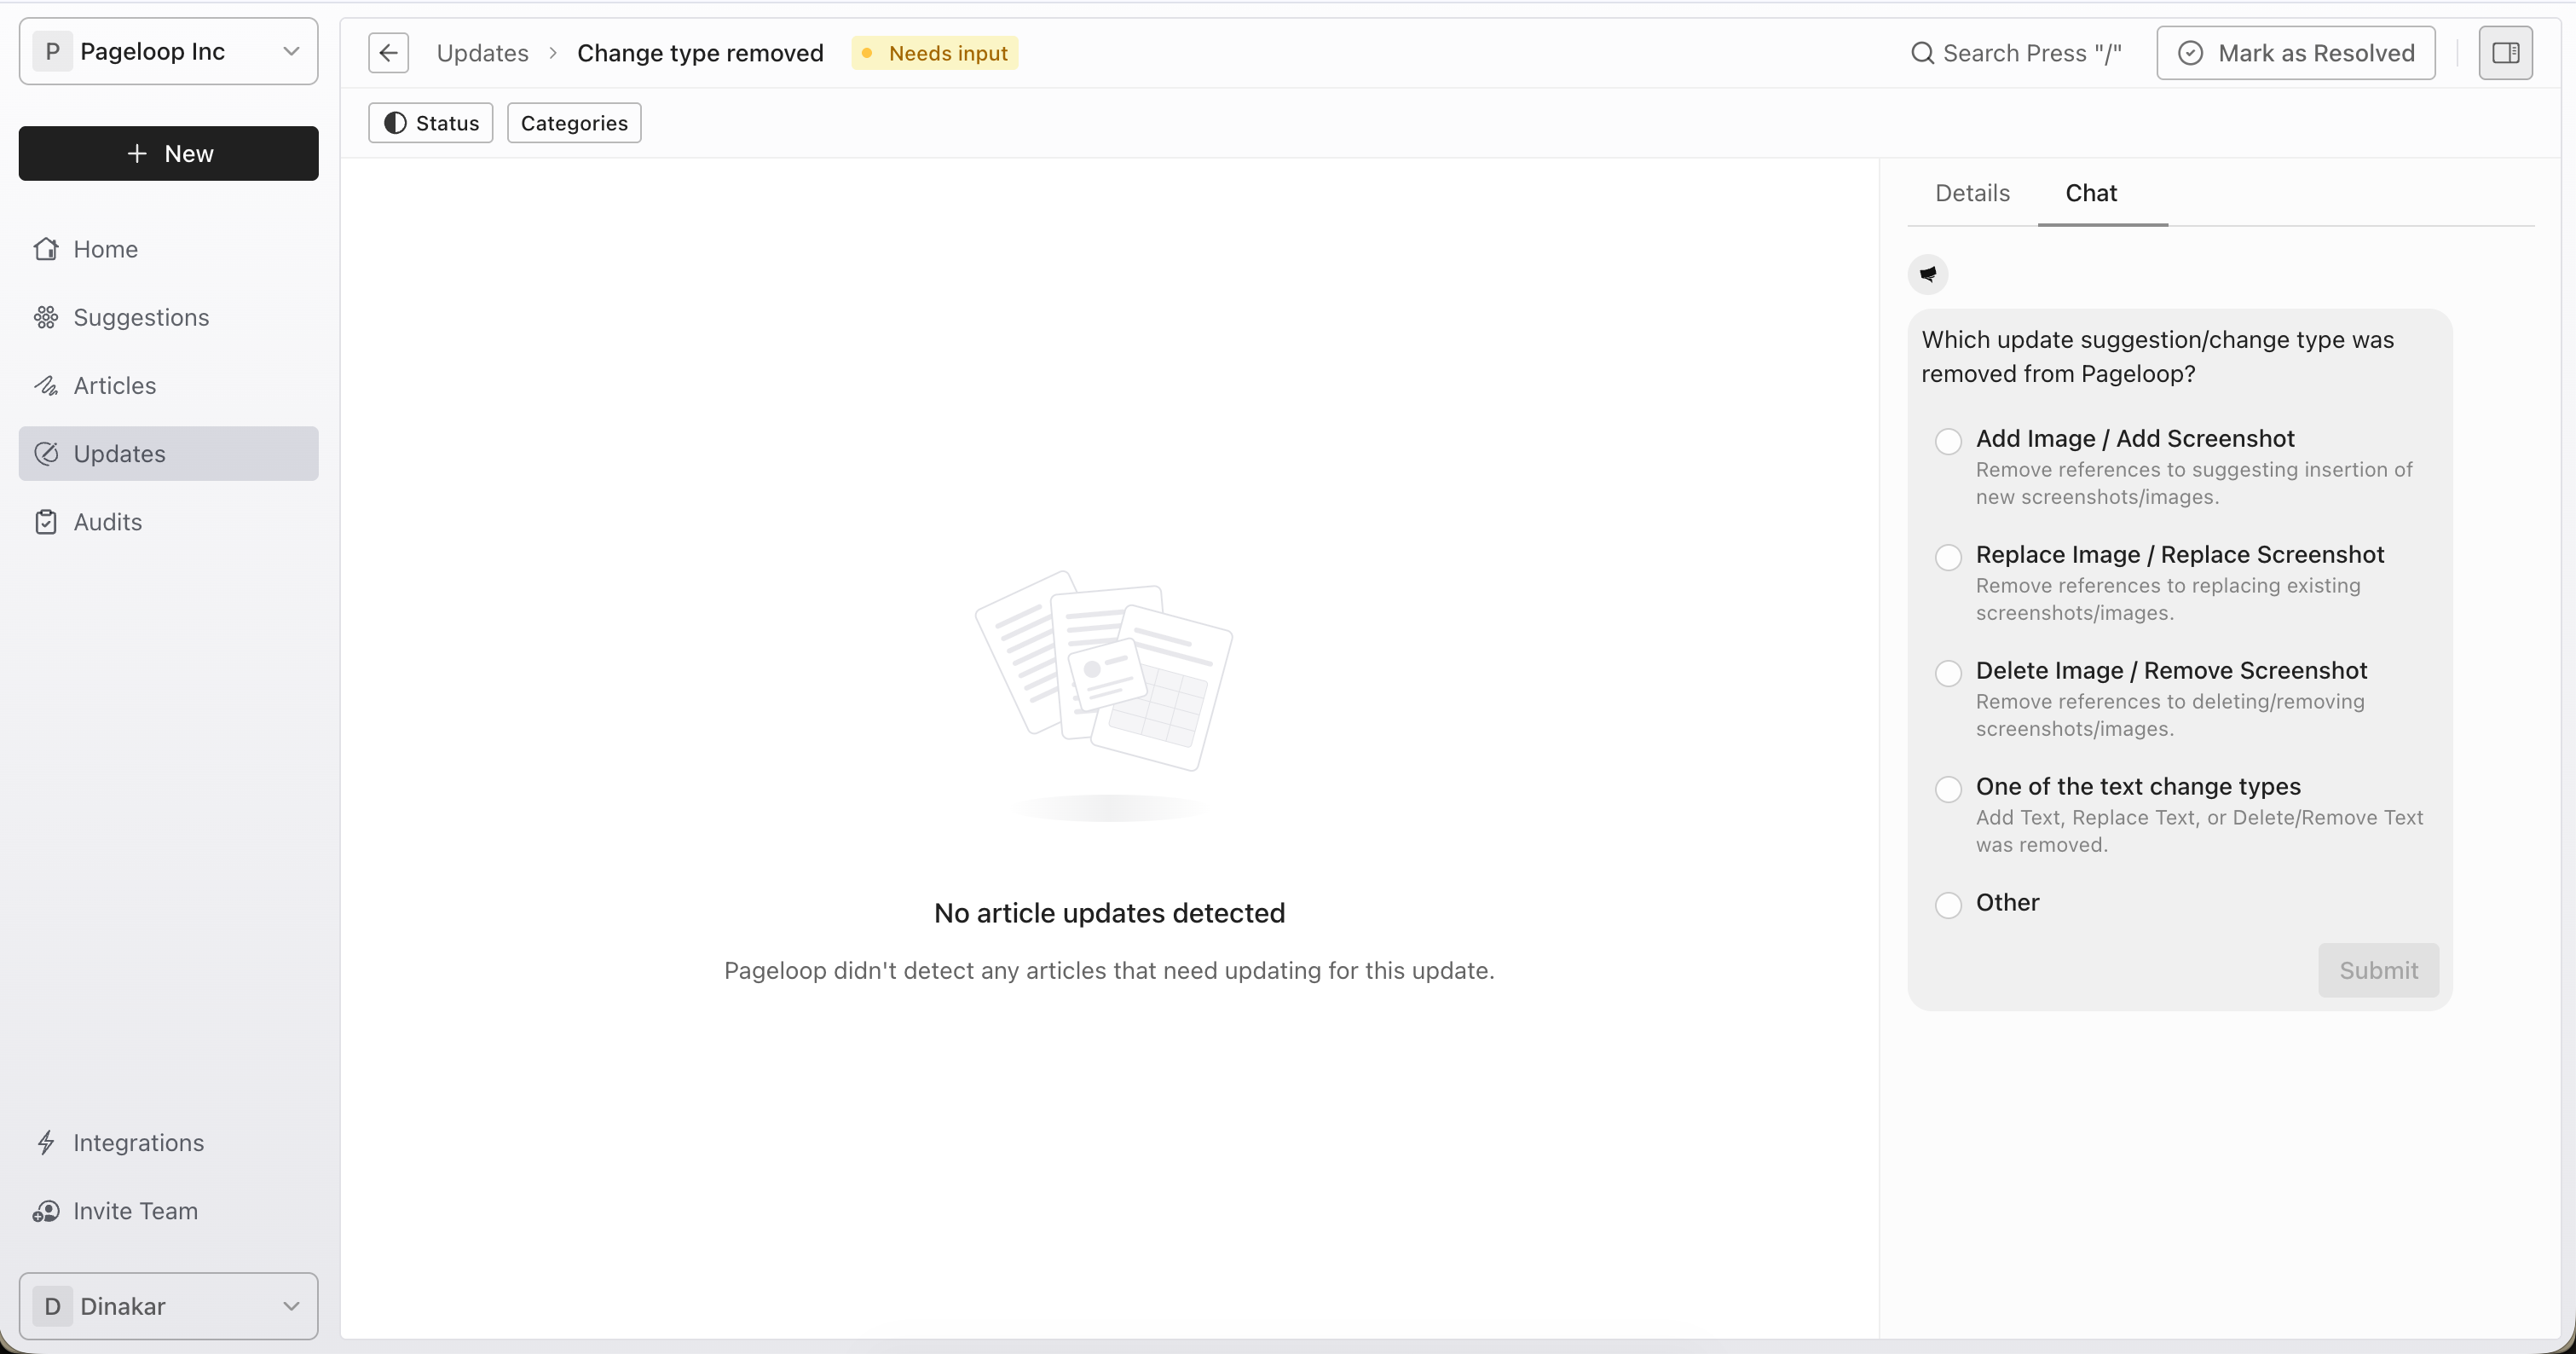2576x1354 pixels.
Task: Select the Other radio option
Action: point(1948,905)
